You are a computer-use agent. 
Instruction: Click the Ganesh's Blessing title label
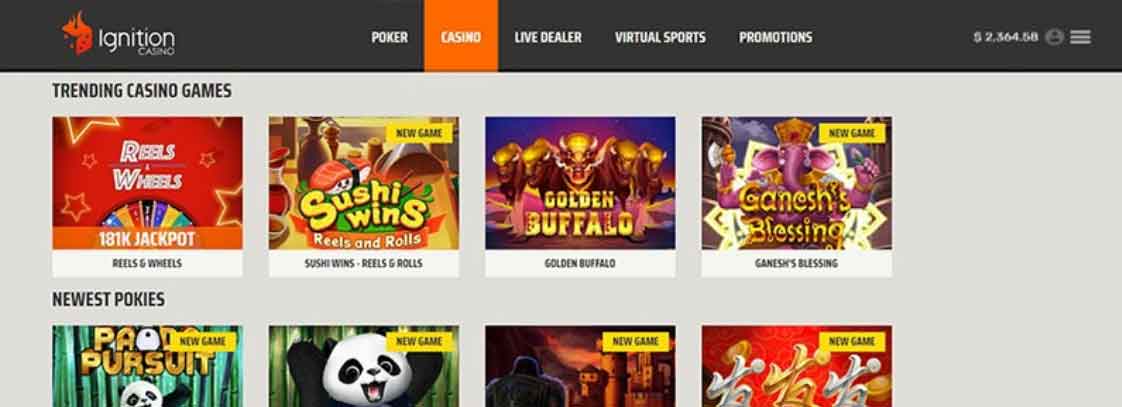796,263
